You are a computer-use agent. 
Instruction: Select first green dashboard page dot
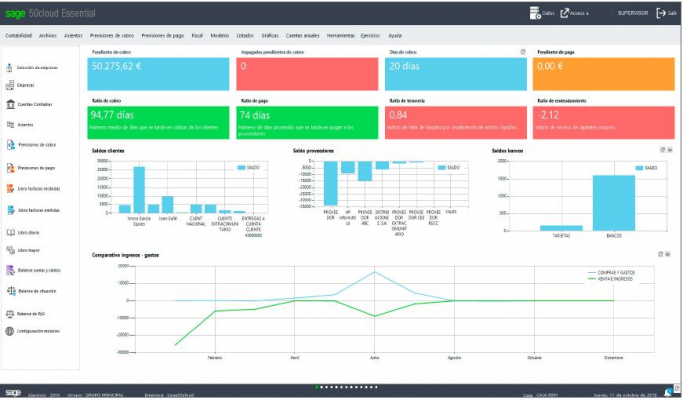317,387
